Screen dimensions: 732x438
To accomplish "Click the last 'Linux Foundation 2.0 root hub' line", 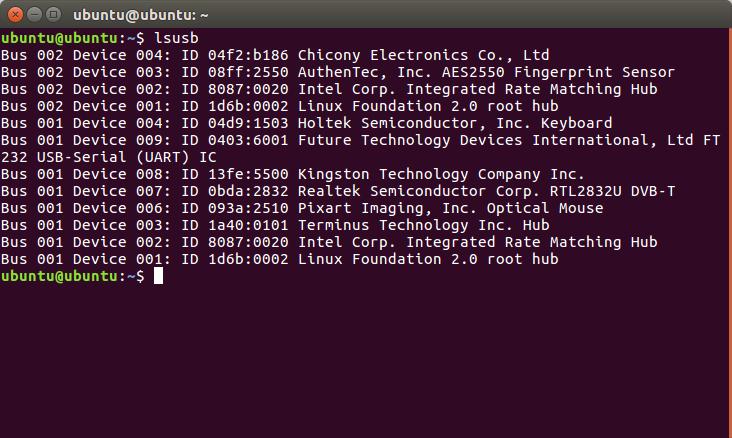I will pyautogui.click(x=280, y=259).
